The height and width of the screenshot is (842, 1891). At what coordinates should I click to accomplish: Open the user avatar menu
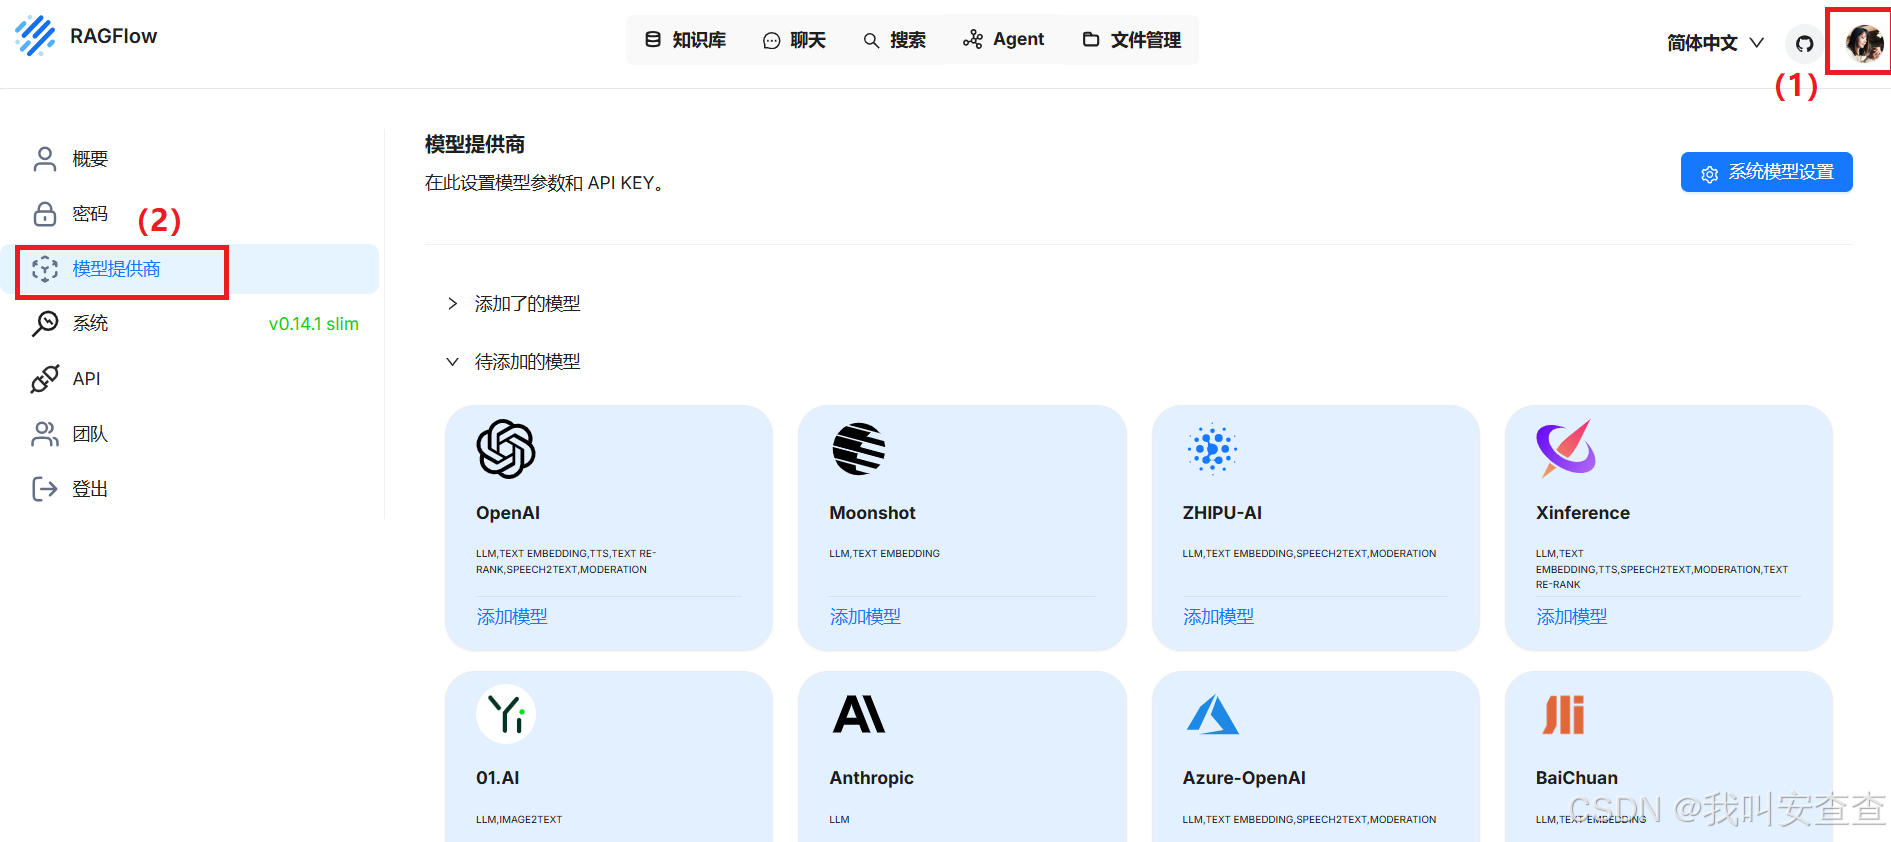[x=1865, y=43]
